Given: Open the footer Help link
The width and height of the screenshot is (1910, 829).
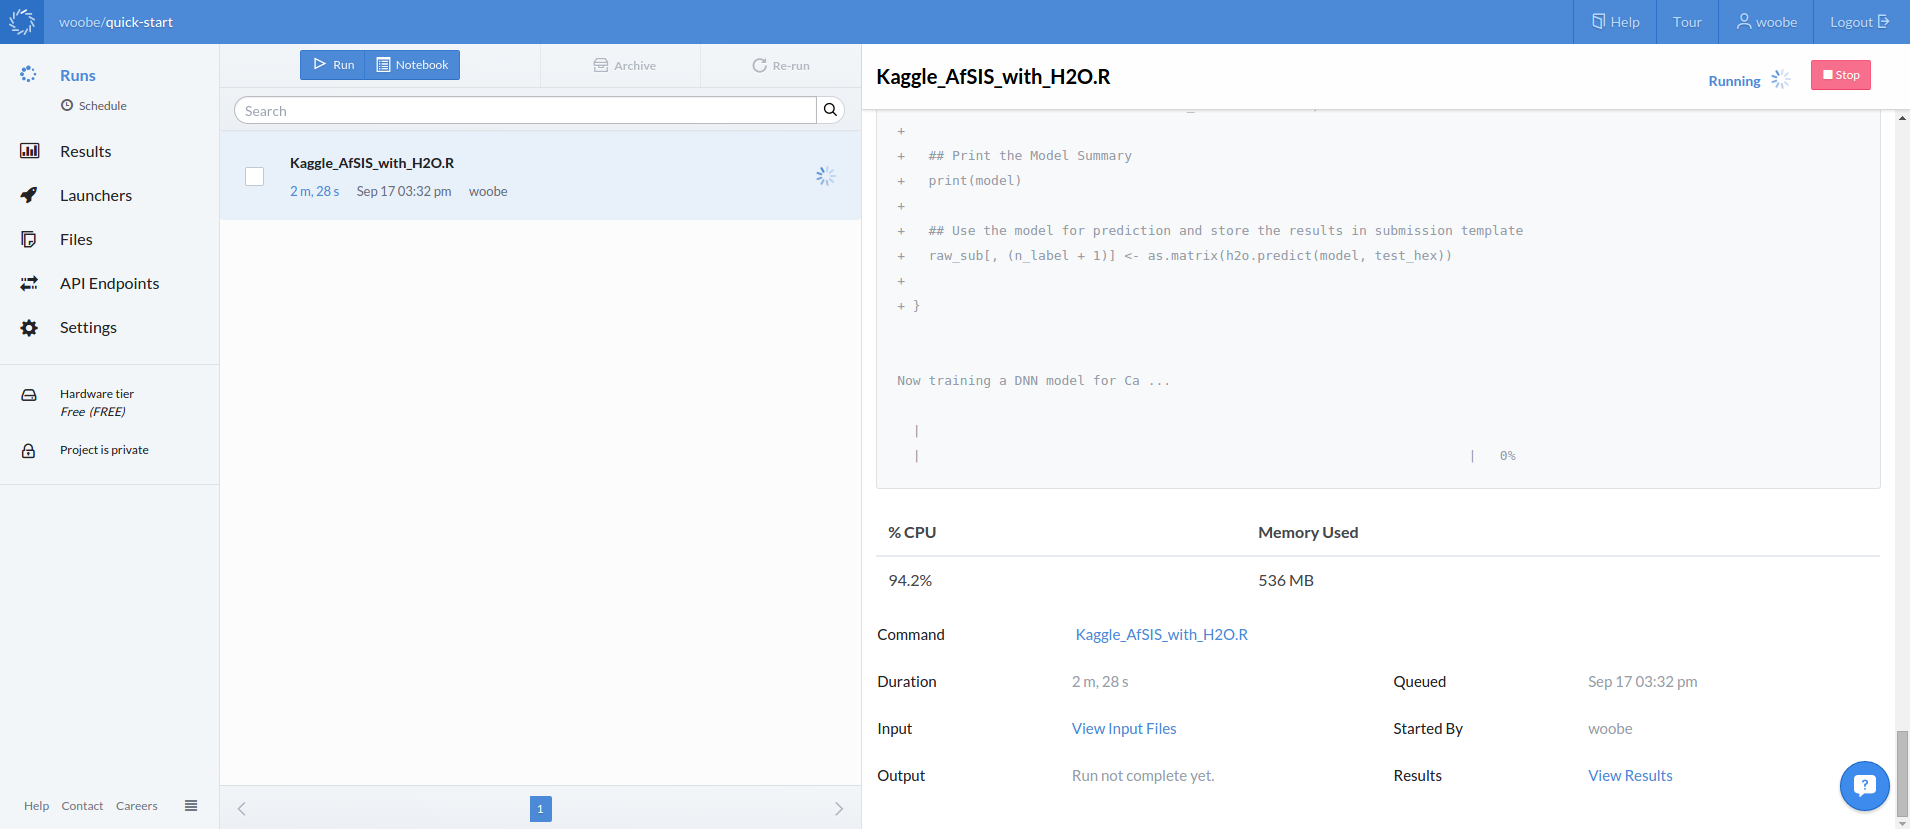Looking at the screenshot, I should click(x=37, y=806).
